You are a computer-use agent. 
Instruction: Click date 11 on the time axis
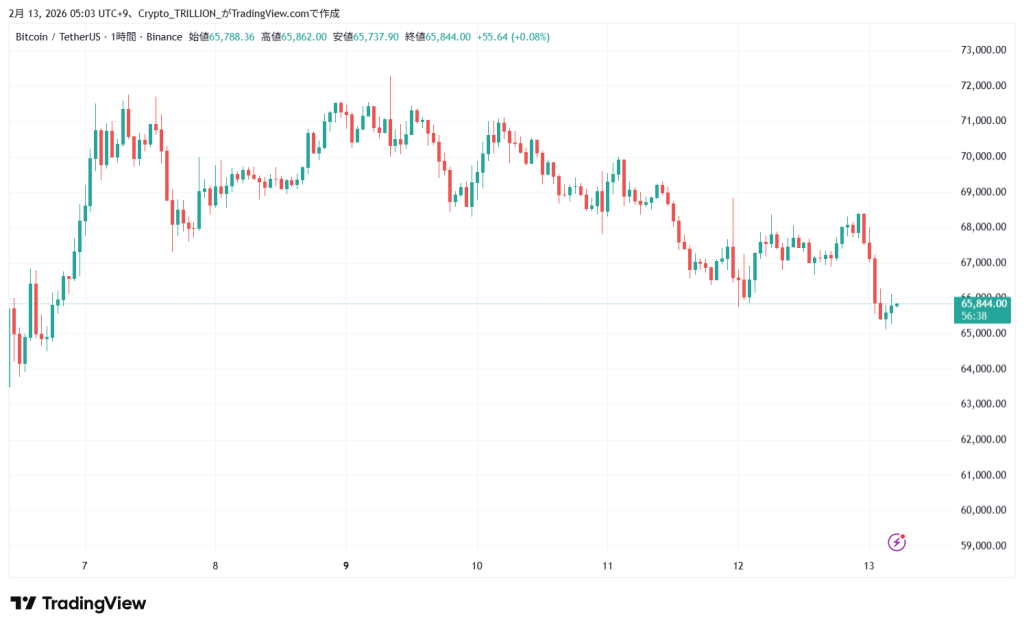(x=607, y=566)
